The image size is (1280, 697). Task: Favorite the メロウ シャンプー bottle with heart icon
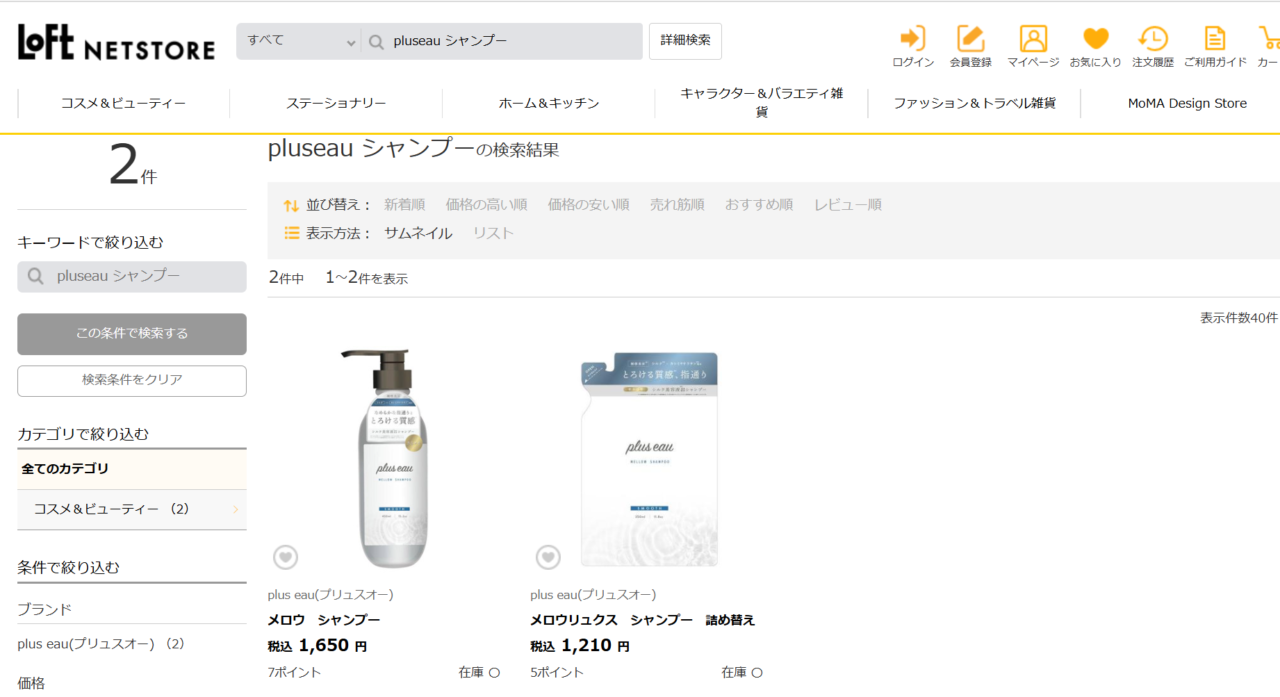pos(286,557)
